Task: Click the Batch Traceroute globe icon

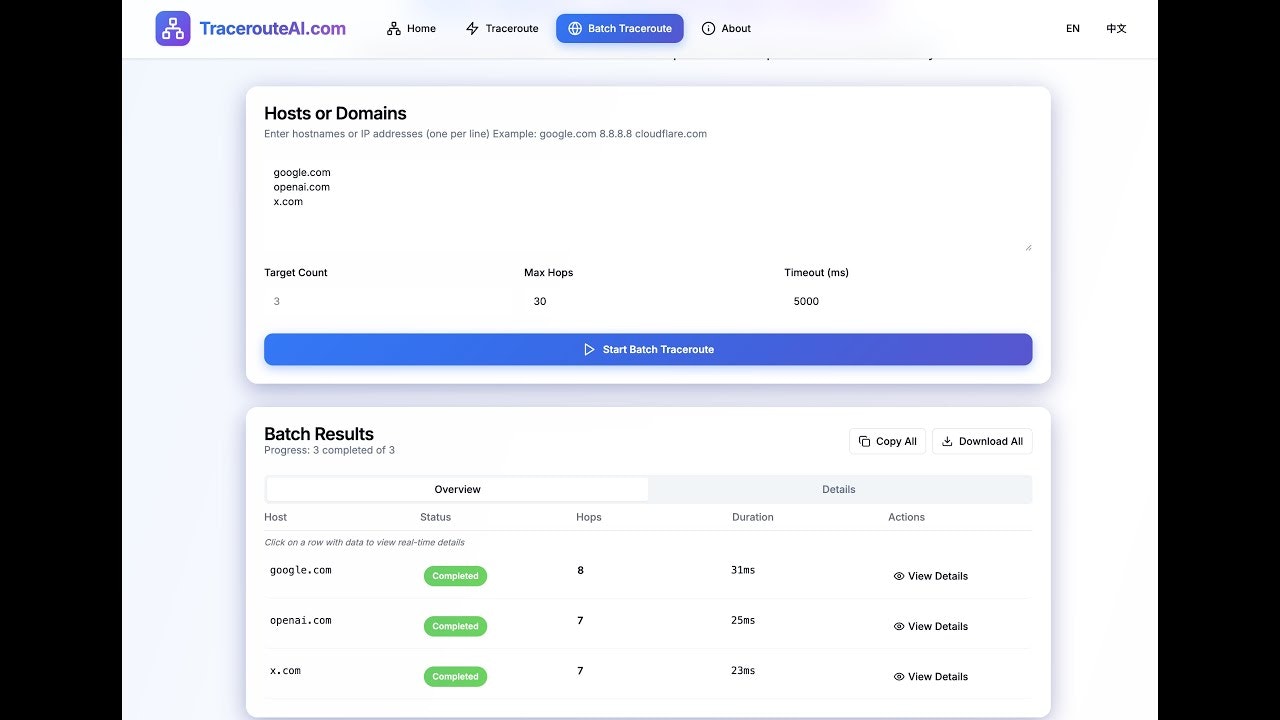Action: (x=575, y=29)
